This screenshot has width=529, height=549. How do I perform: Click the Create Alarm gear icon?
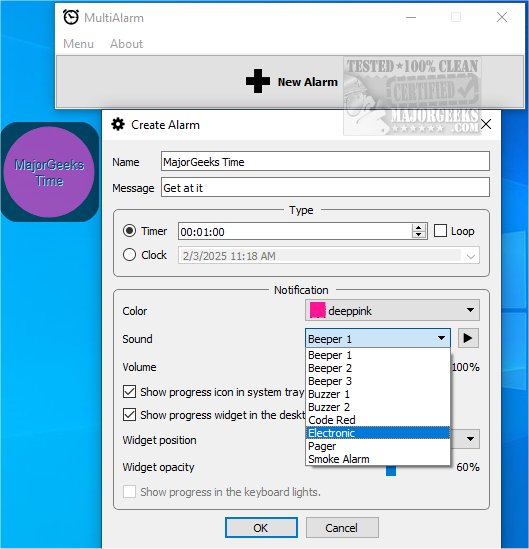pos(118,124)
